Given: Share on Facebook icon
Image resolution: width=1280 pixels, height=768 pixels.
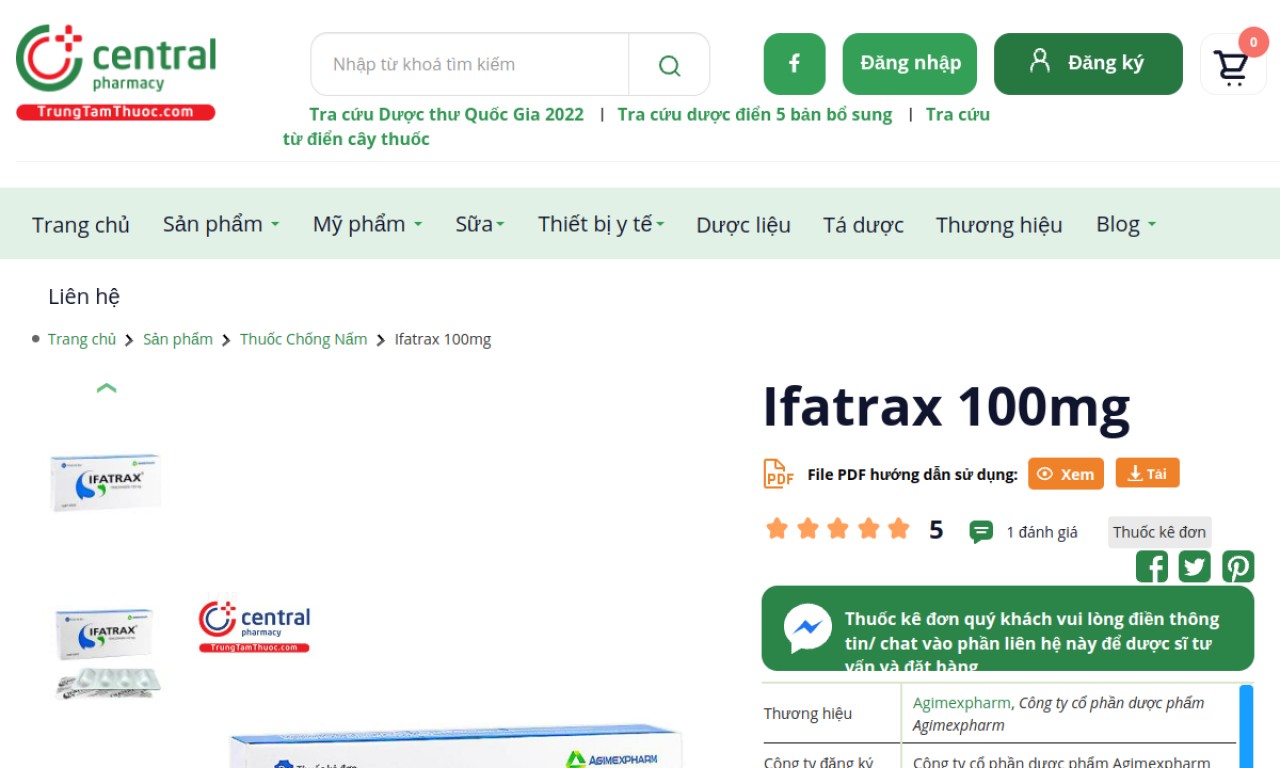Looking at the screenshot, I should click(1151, 567).
